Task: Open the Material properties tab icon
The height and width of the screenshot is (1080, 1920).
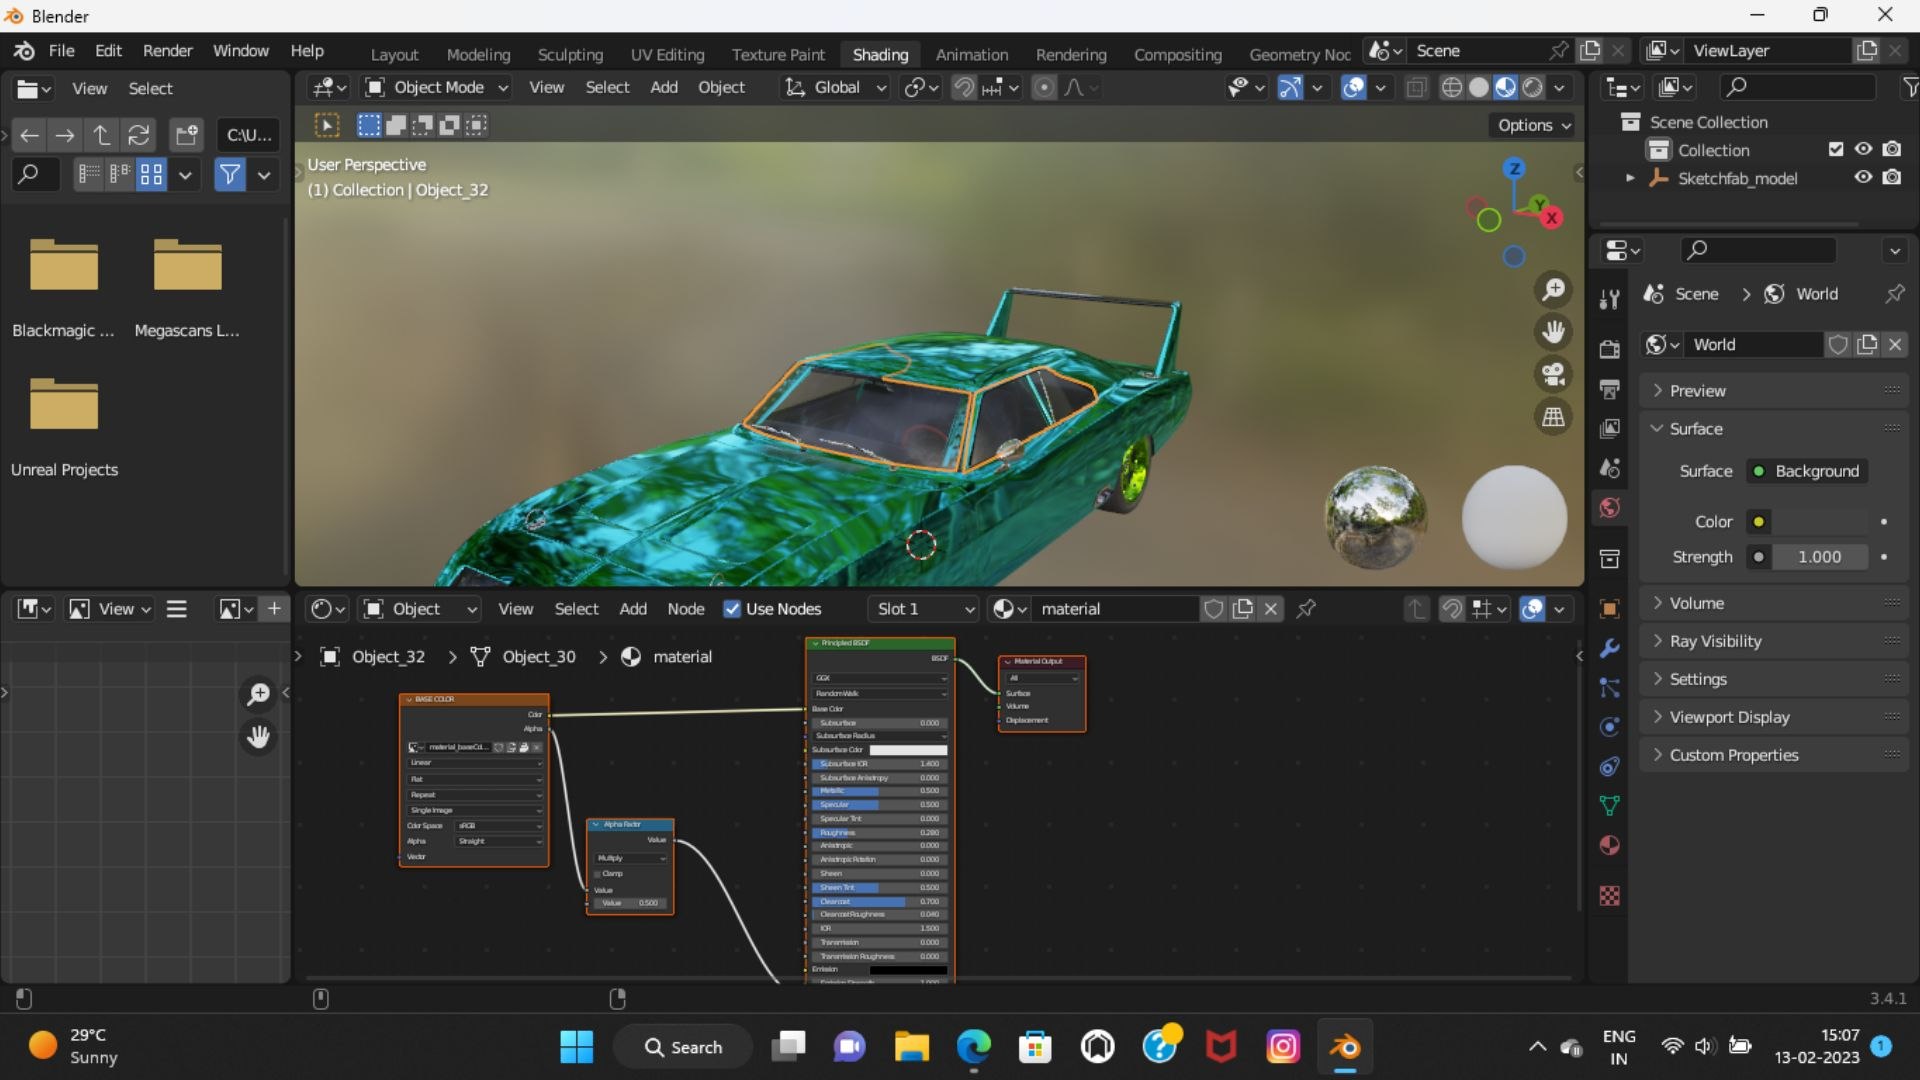Action: 1609,846
